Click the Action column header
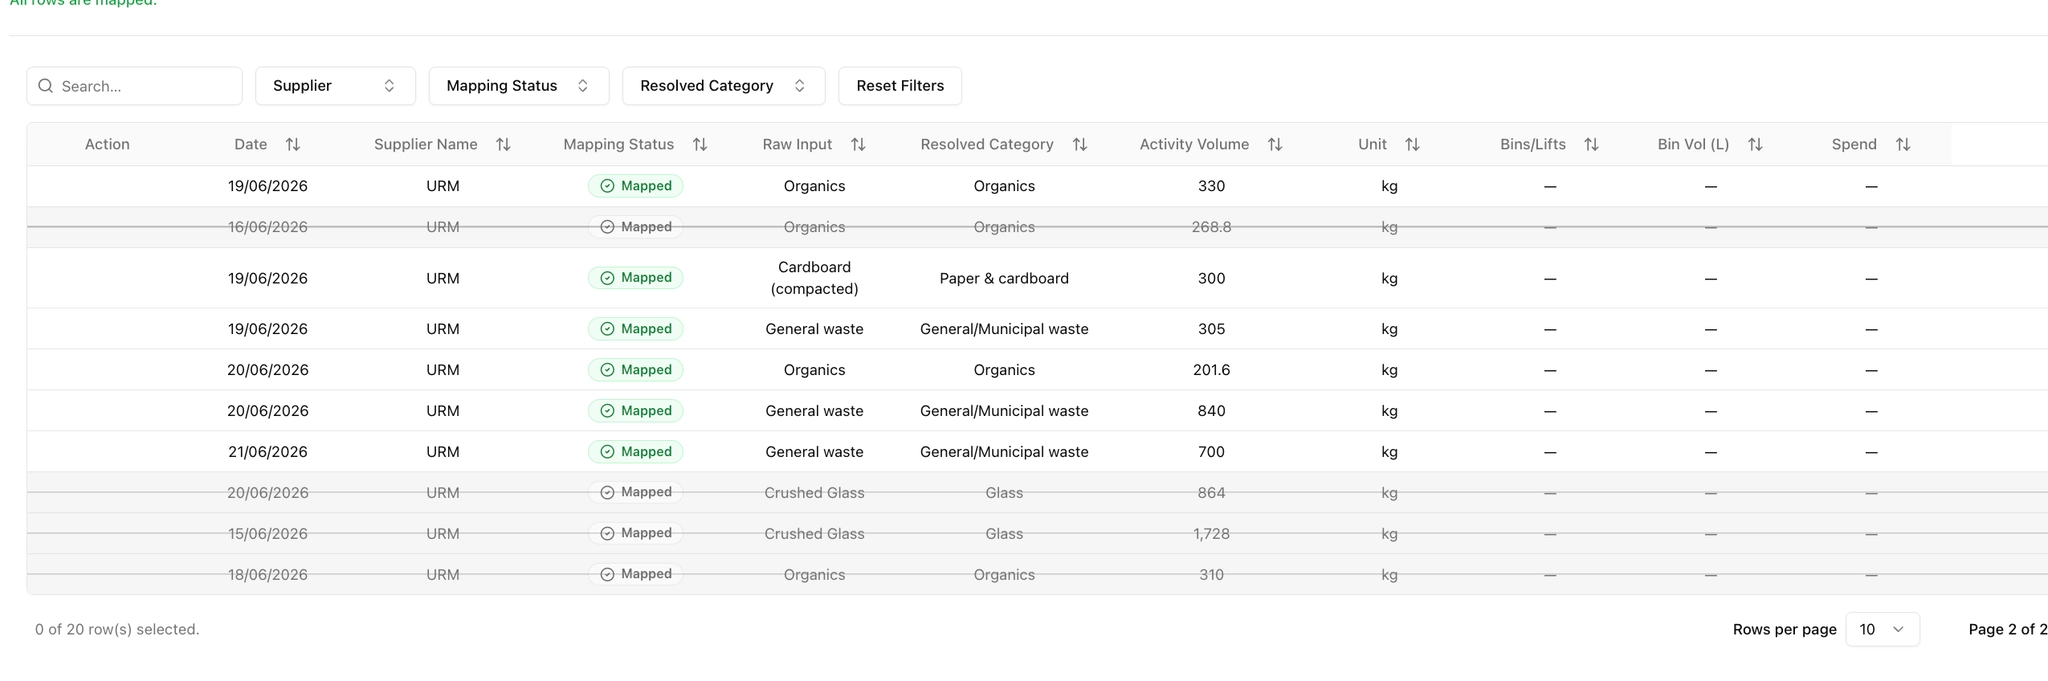The width and height of the screenshot is (2048, 681). (107, 144)
